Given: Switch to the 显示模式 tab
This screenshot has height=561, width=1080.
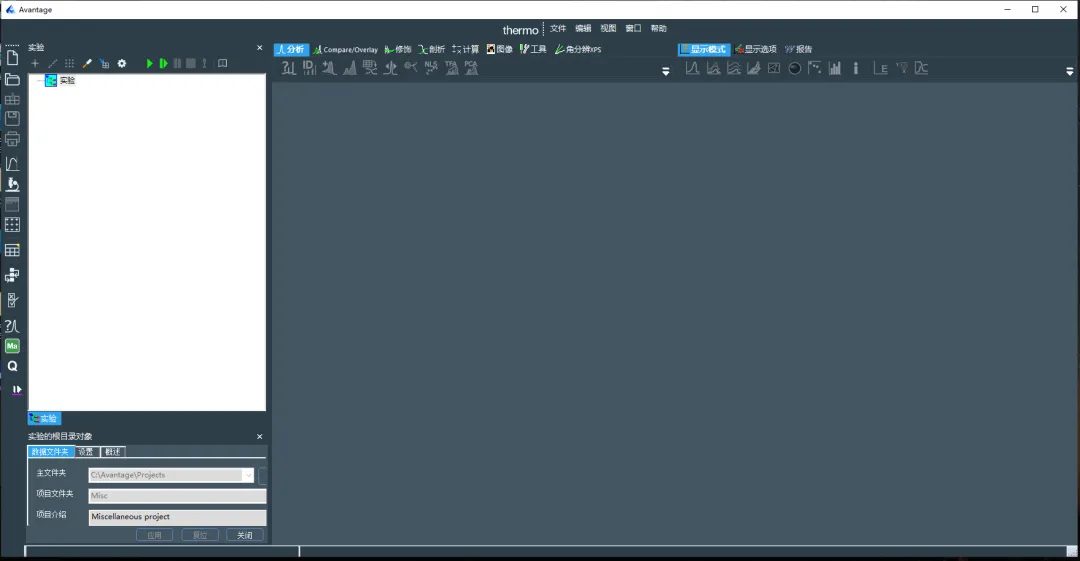Looking at the screenshot, I should click(704, 50).
